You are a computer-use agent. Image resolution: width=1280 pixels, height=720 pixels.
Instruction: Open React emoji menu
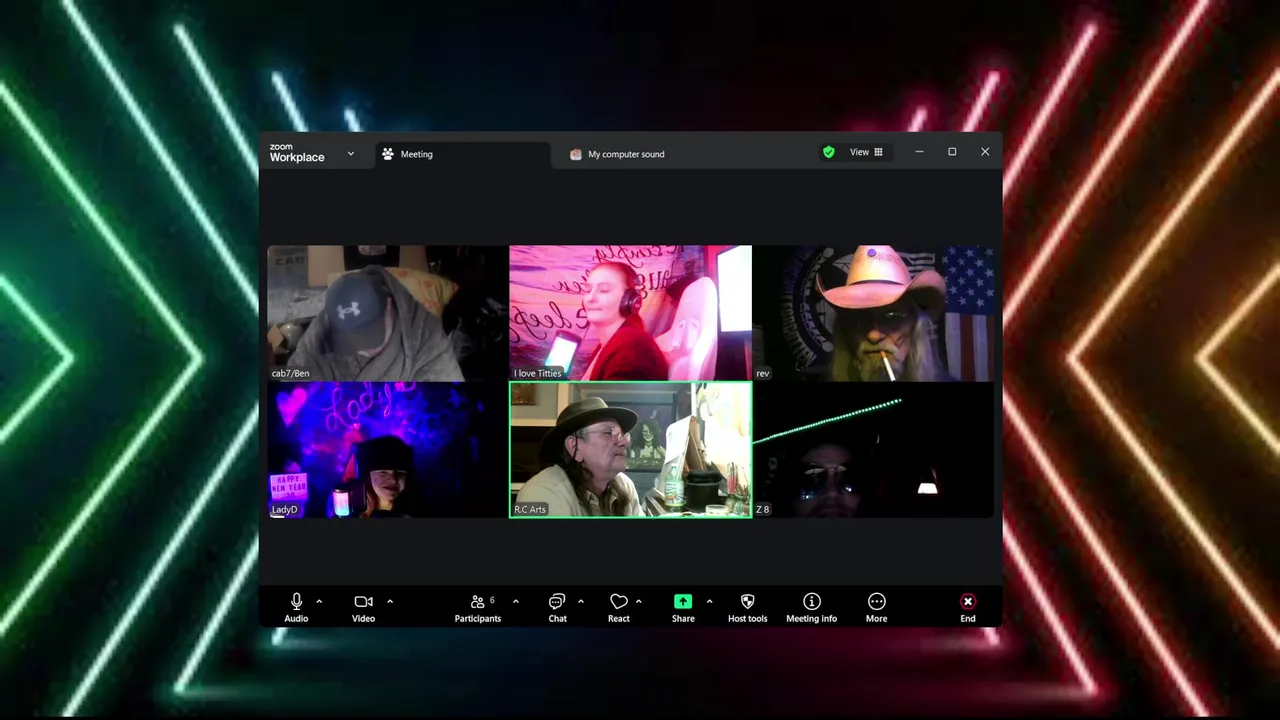click(619, 607)
